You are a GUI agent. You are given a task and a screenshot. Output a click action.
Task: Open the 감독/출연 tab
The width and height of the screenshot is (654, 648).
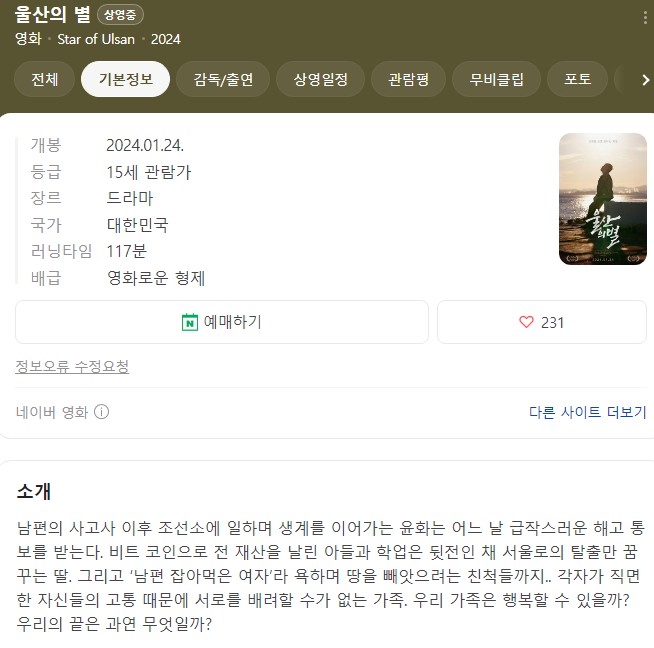point(223,79)
